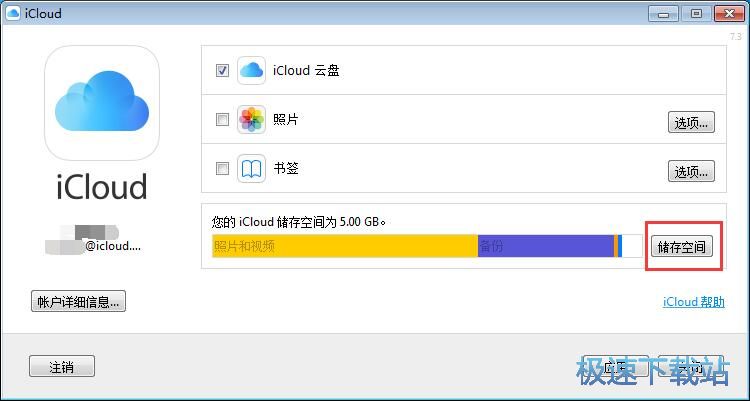Click the iCloud account email text
750x401 pixels.
pos(112,245)
